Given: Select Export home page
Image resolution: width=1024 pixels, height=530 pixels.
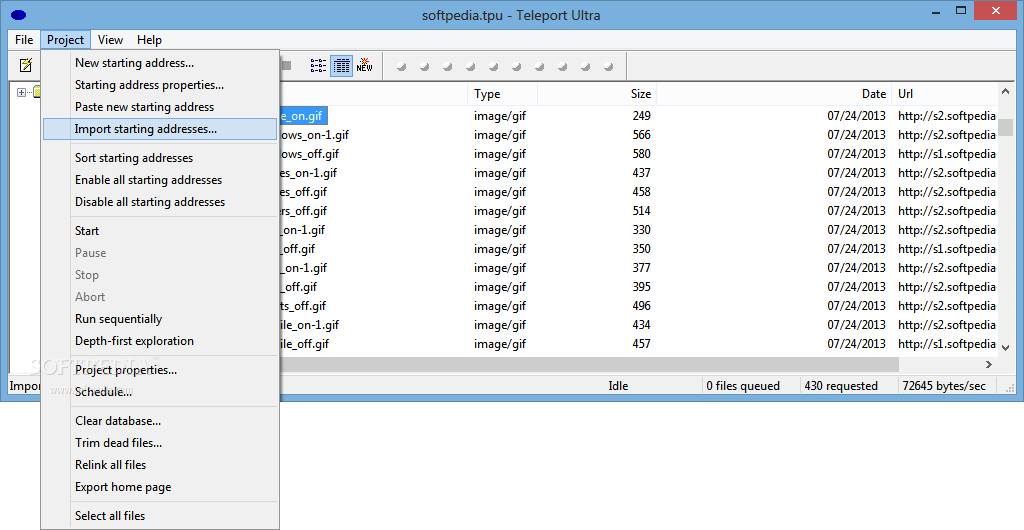Looking at the screenshot, I should click(x=160, y=488).
